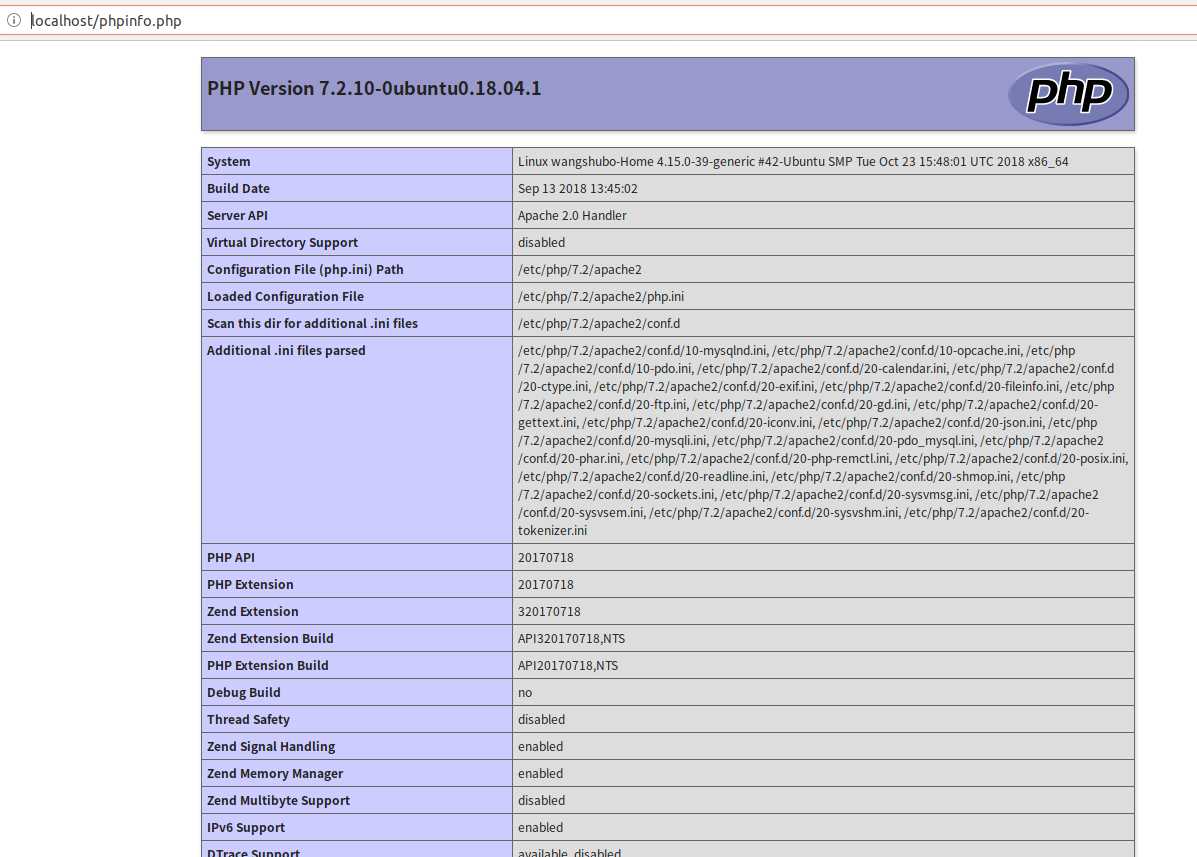Click the site information icon in address bar

click(x=14, y=21)
